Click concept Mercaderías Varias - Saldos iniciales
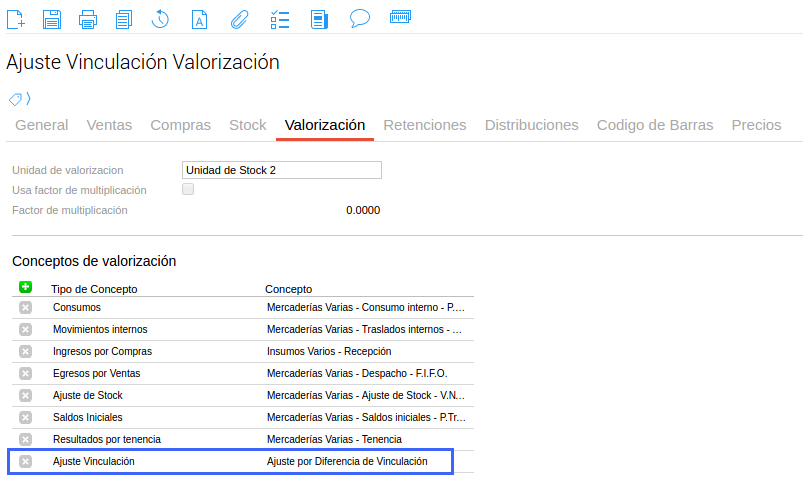This screenshot has width=803, height=489. pos(366,417)
